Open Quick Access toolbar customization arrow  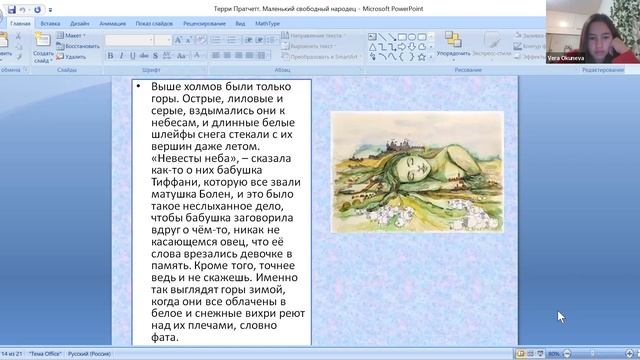click(x=50, y=10)
